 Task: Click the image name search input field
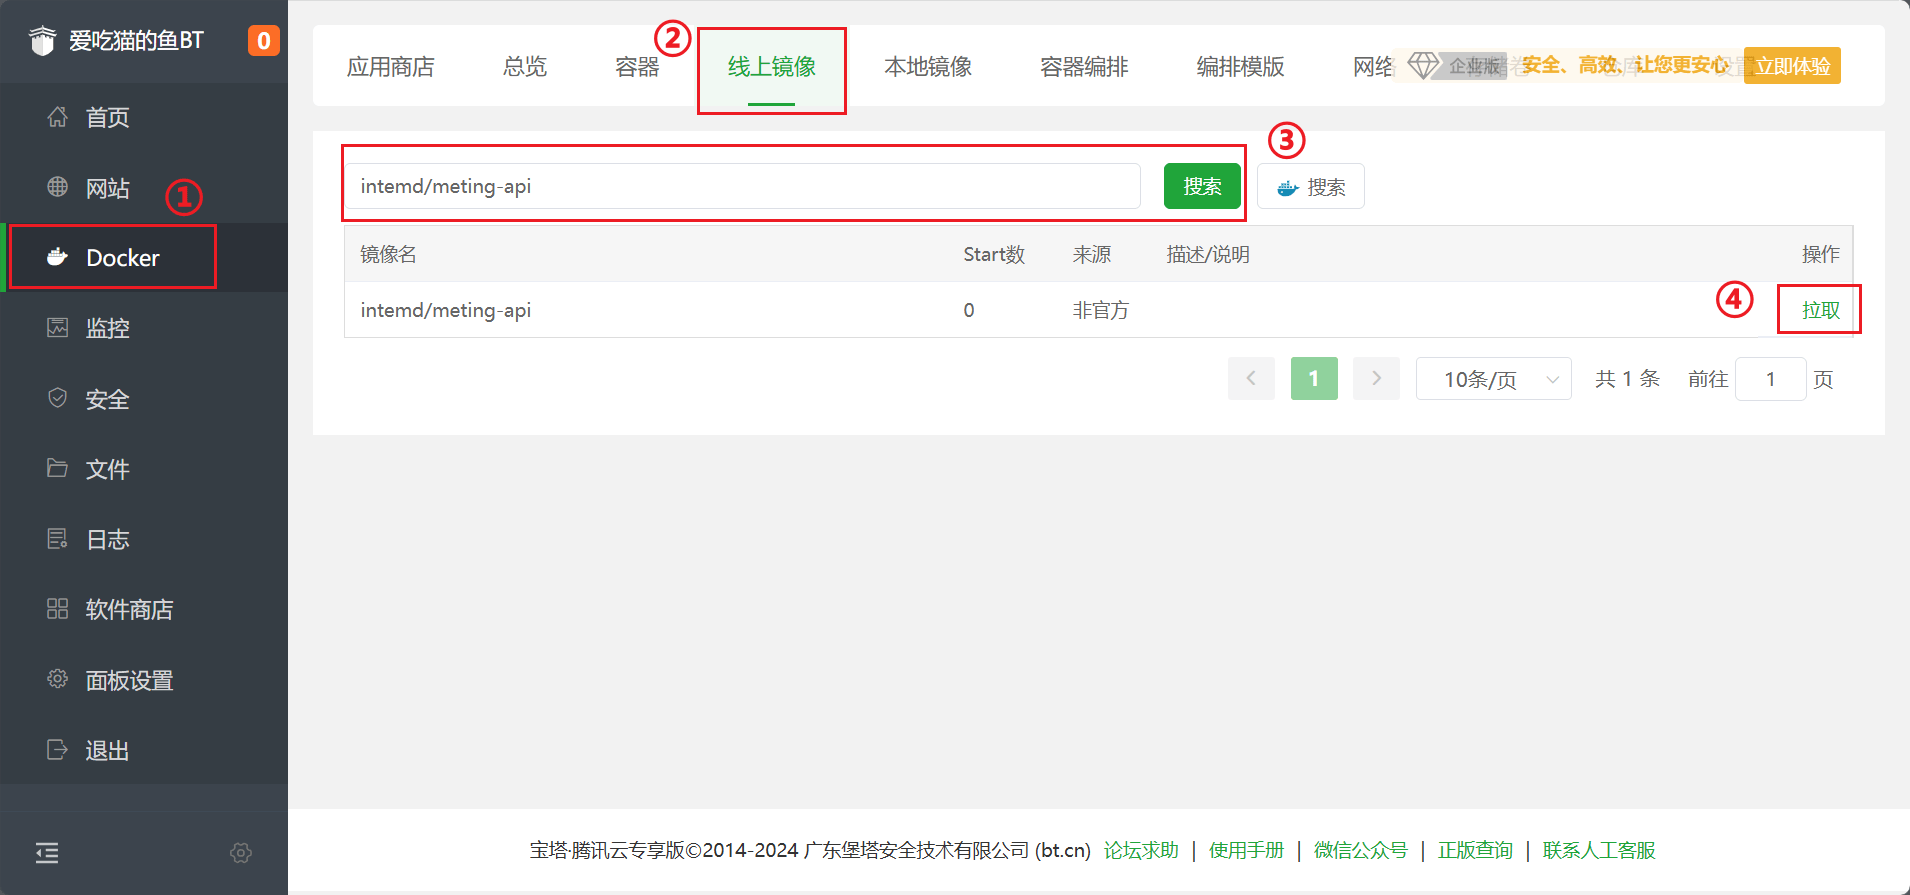[742, 187]
